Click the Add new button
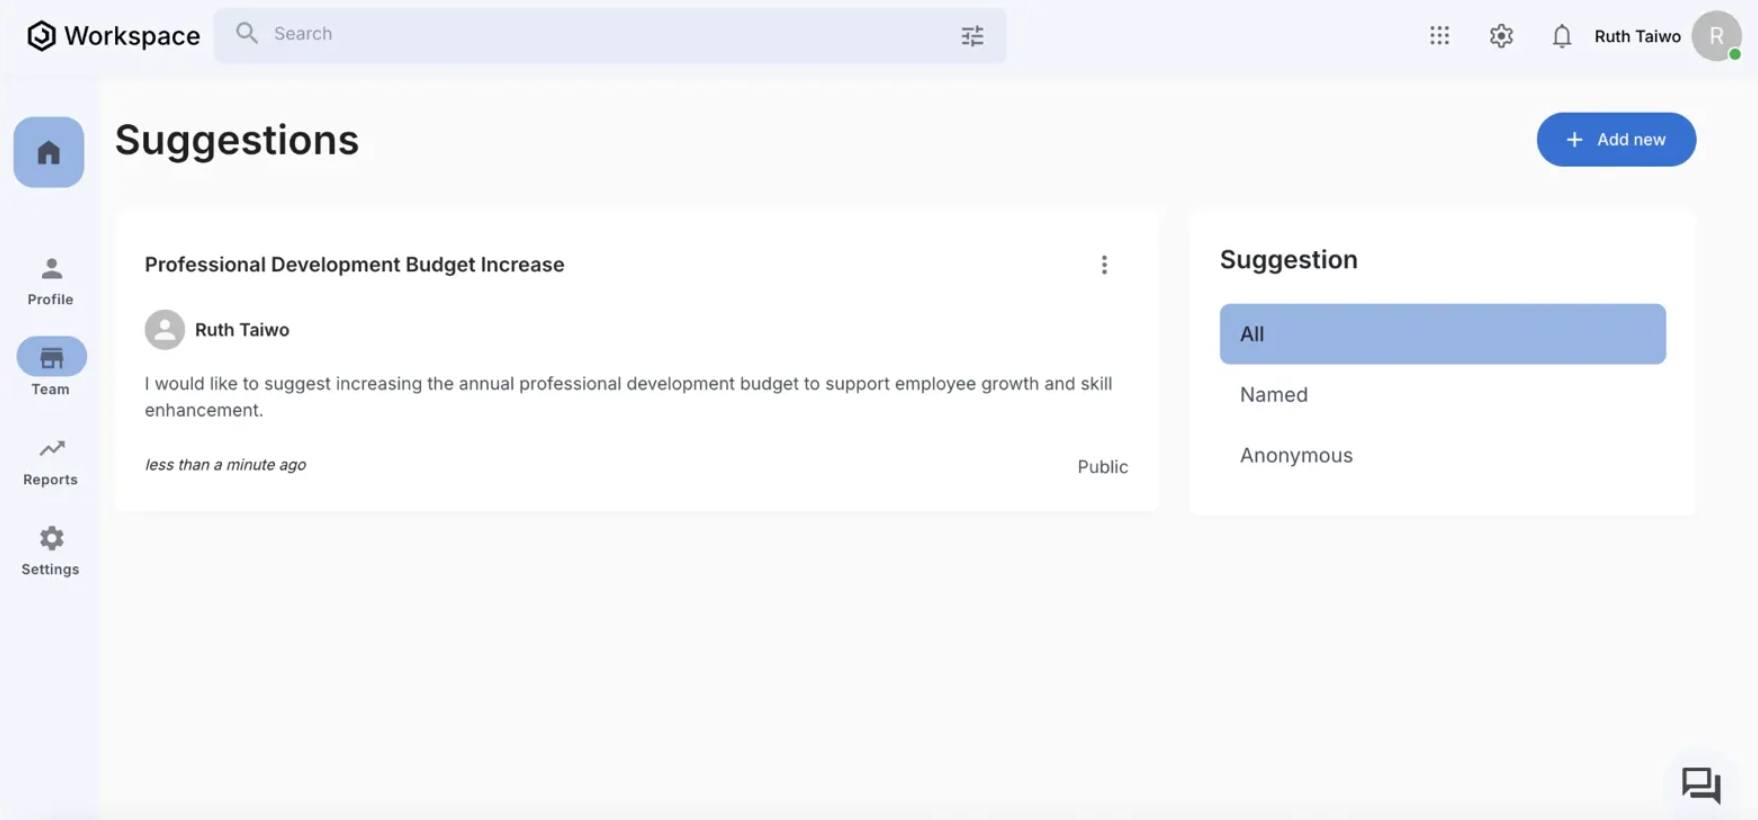The image size is (1758, 820). point(1616,140)
